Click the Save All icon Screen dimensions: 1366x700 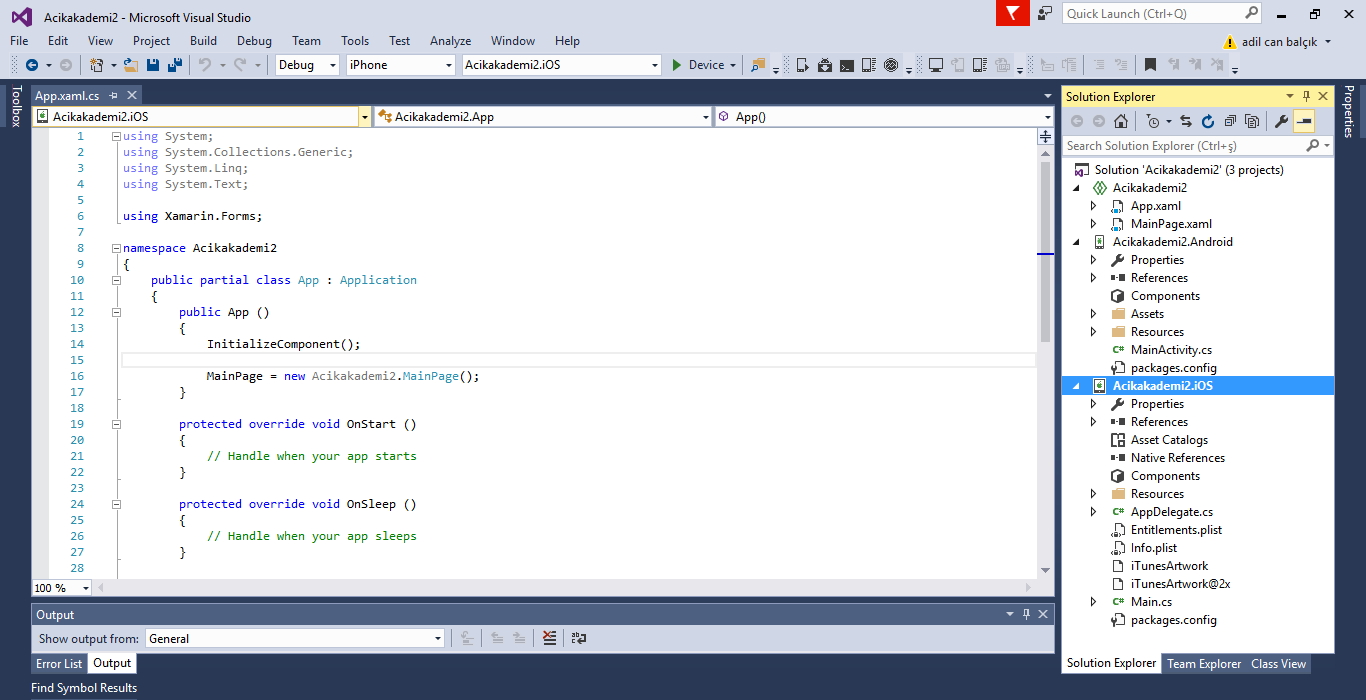click(175, 65)
